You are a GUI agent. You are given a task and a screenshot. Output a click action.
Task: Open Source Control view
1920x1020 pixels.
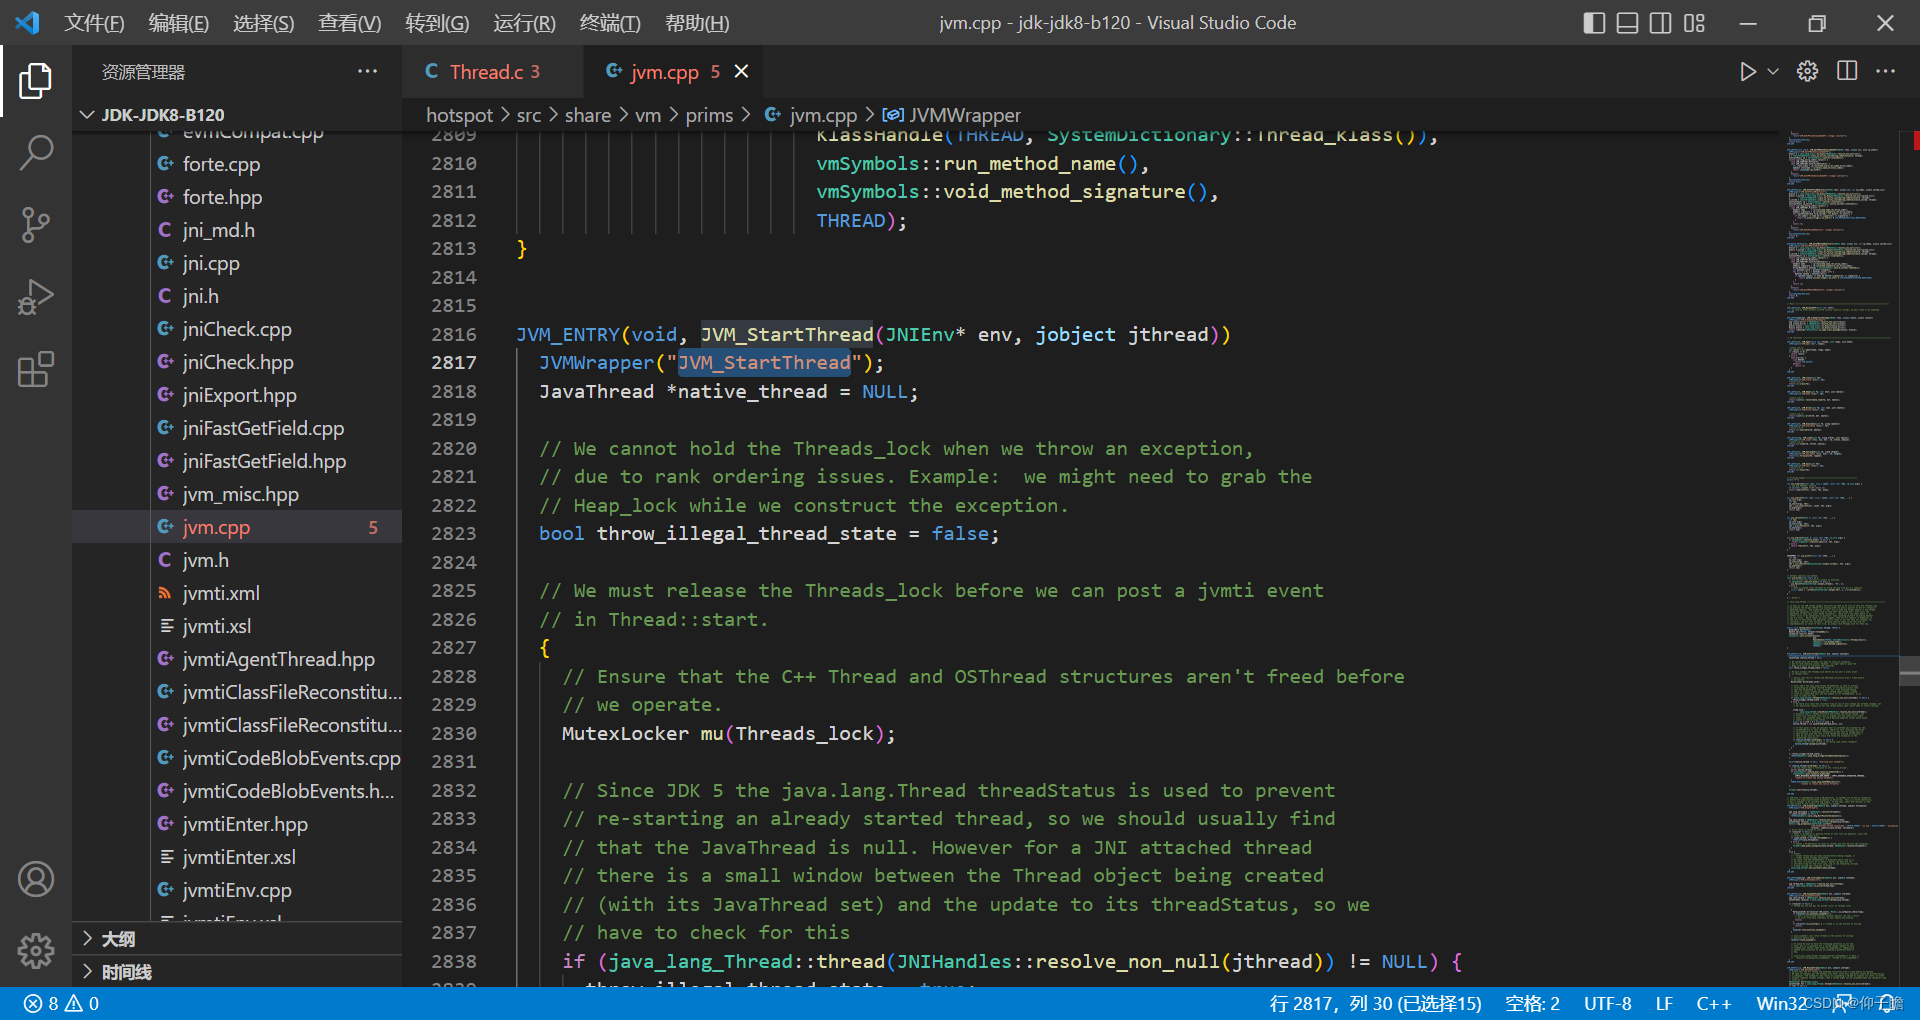click(x=36, y=225)
